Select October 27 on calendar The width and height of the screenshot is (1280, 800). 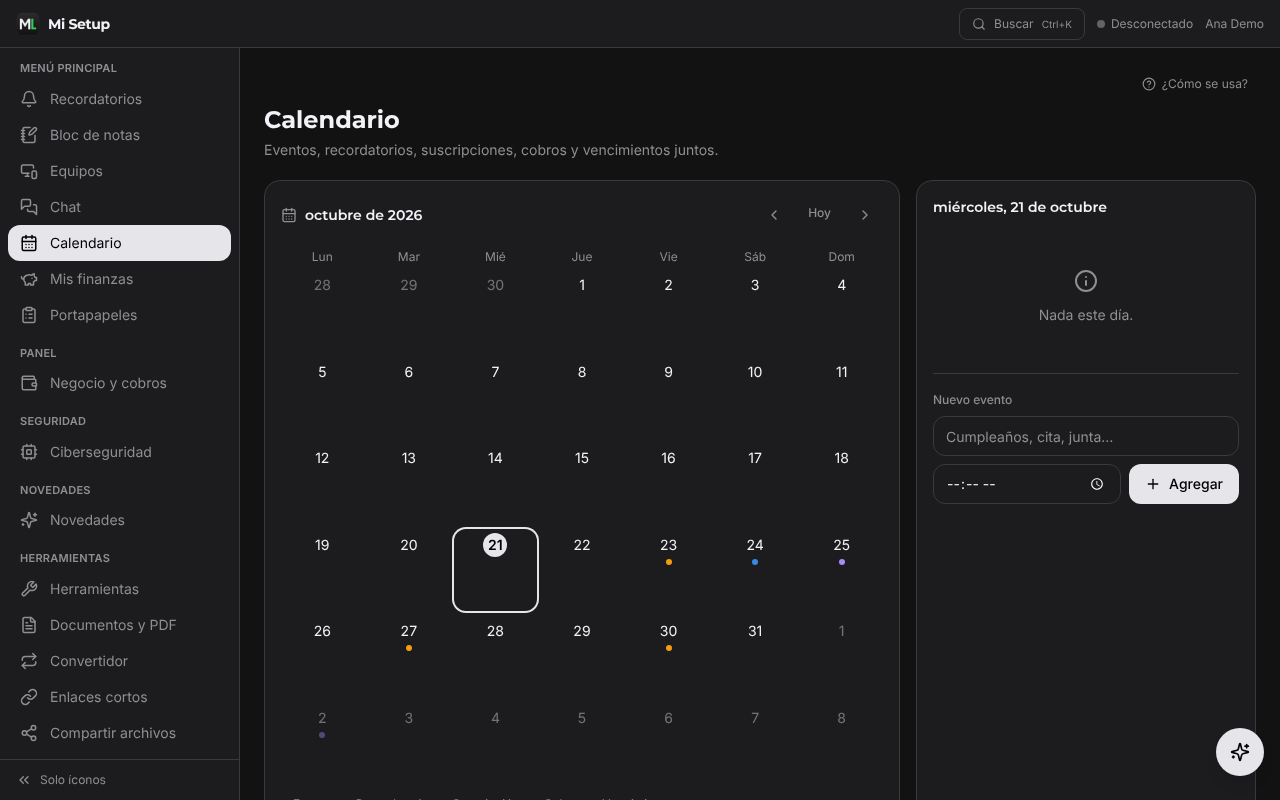pyautogui.click(x=408, y=656)
